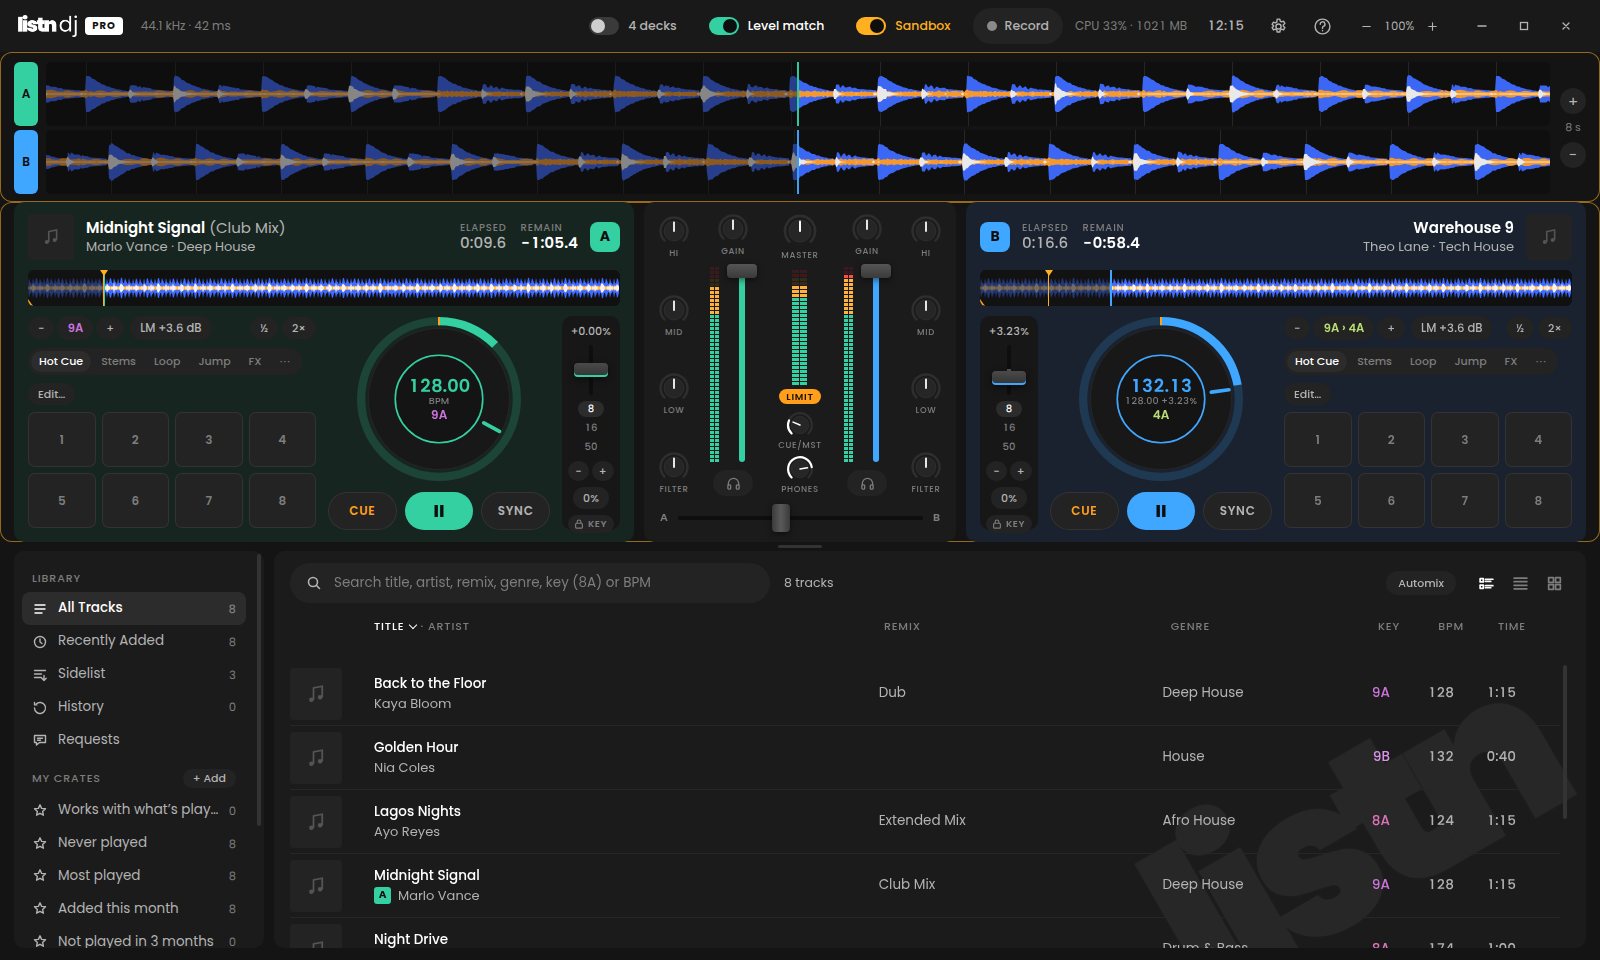Toggle the 4 decks switch
The width and height of the screenshot is (1600, 960).
tap(604, 26)
